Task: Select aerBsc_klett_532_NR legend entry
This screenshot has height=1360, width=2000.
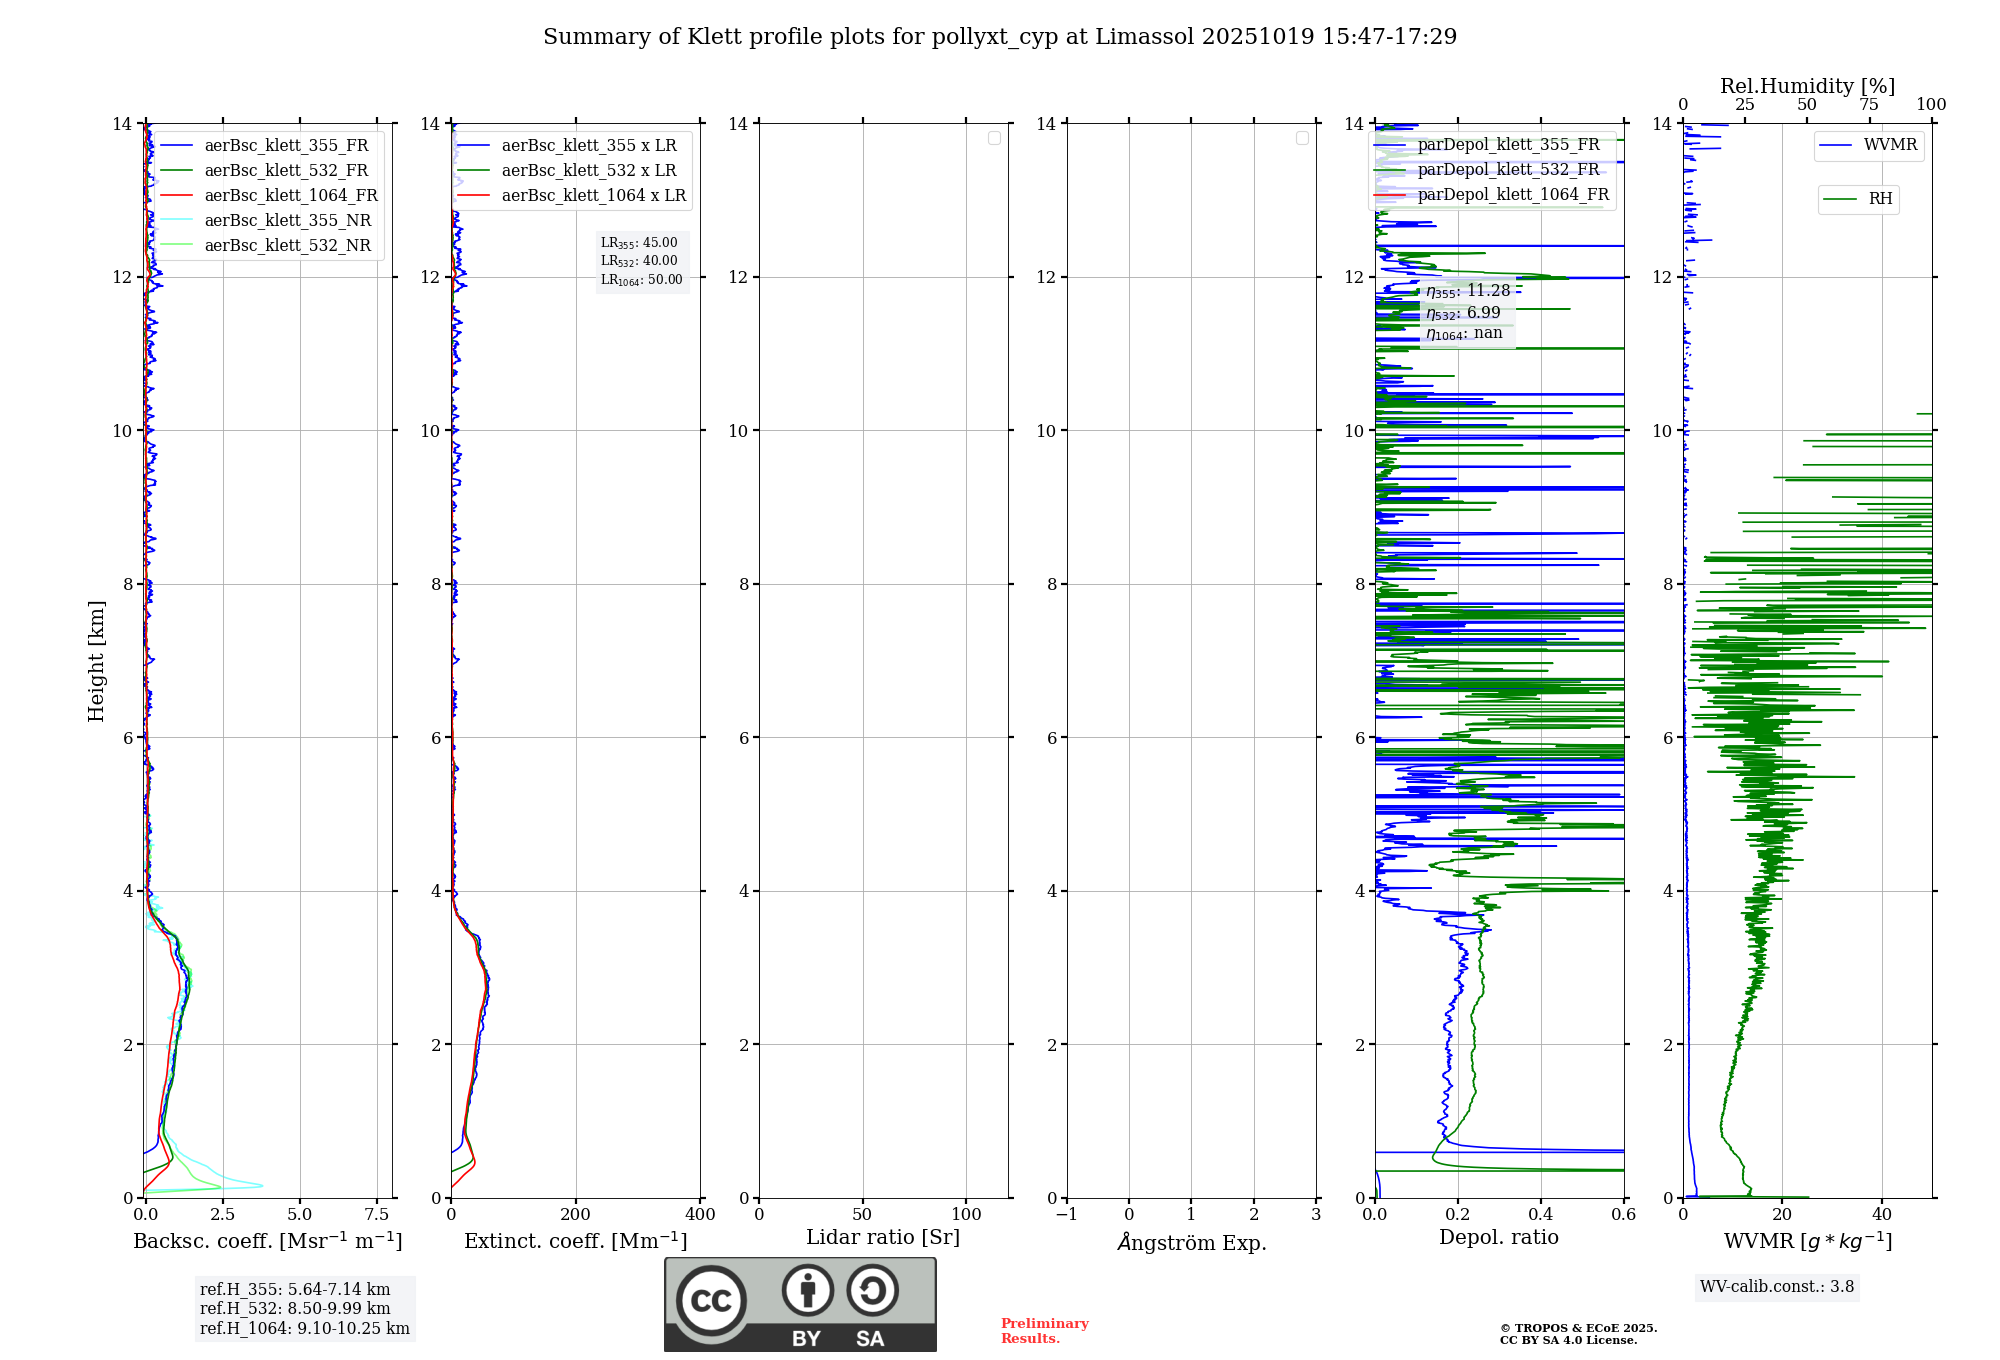Action: click(287, 246)
